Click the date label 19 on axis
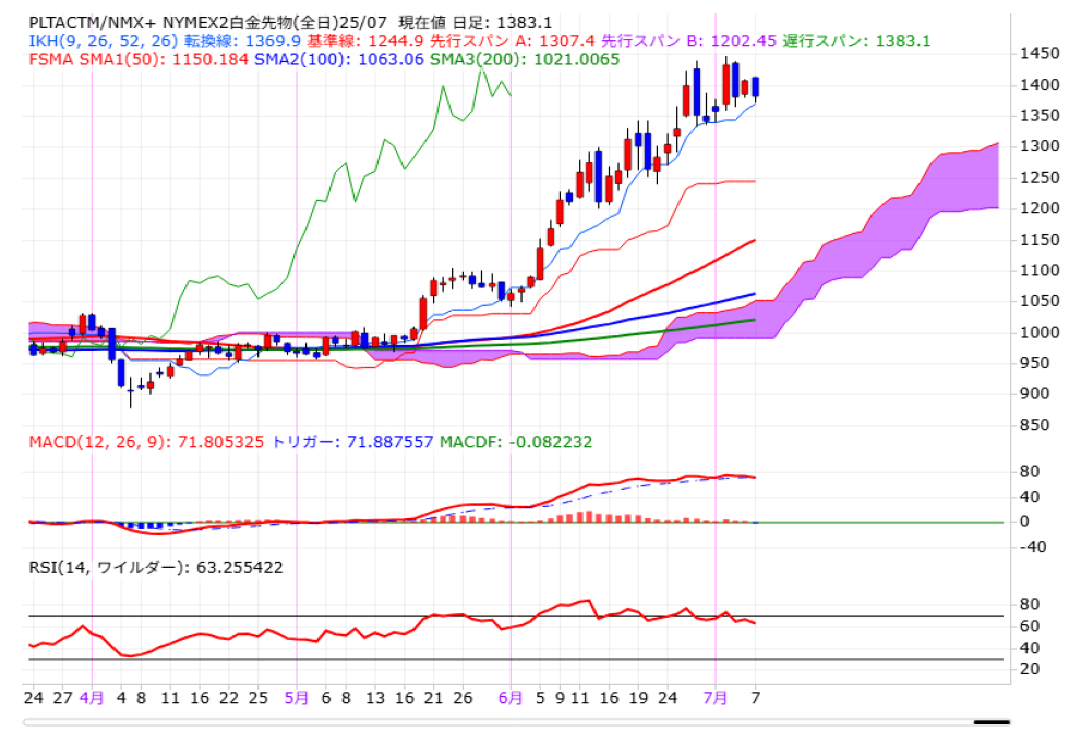This screenshot has width=1076, height=744. pyautogui.click(x=638, y=698)
